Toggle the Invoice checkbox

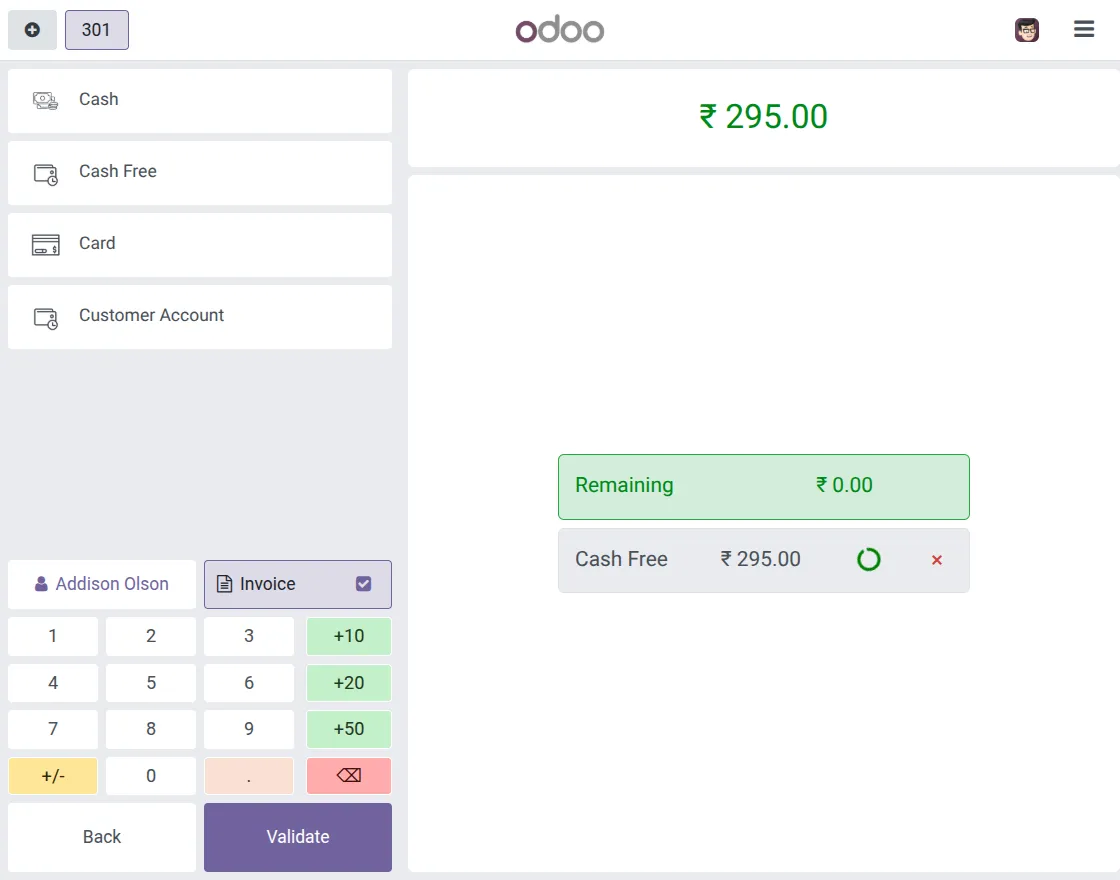[364, 584]
